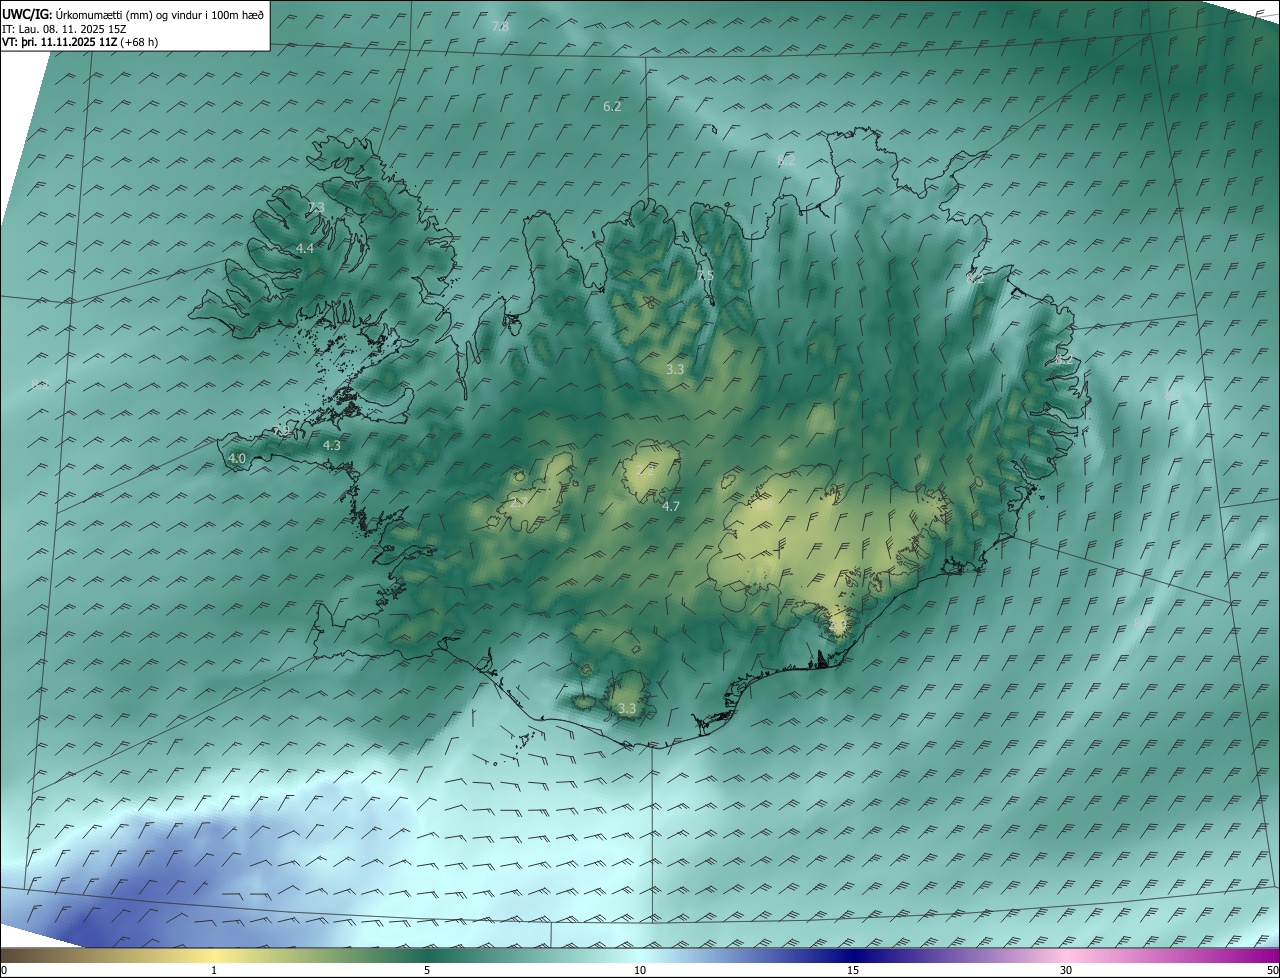Click the color scale at label 5
The image size is (1280, 978).
(427, 970)
